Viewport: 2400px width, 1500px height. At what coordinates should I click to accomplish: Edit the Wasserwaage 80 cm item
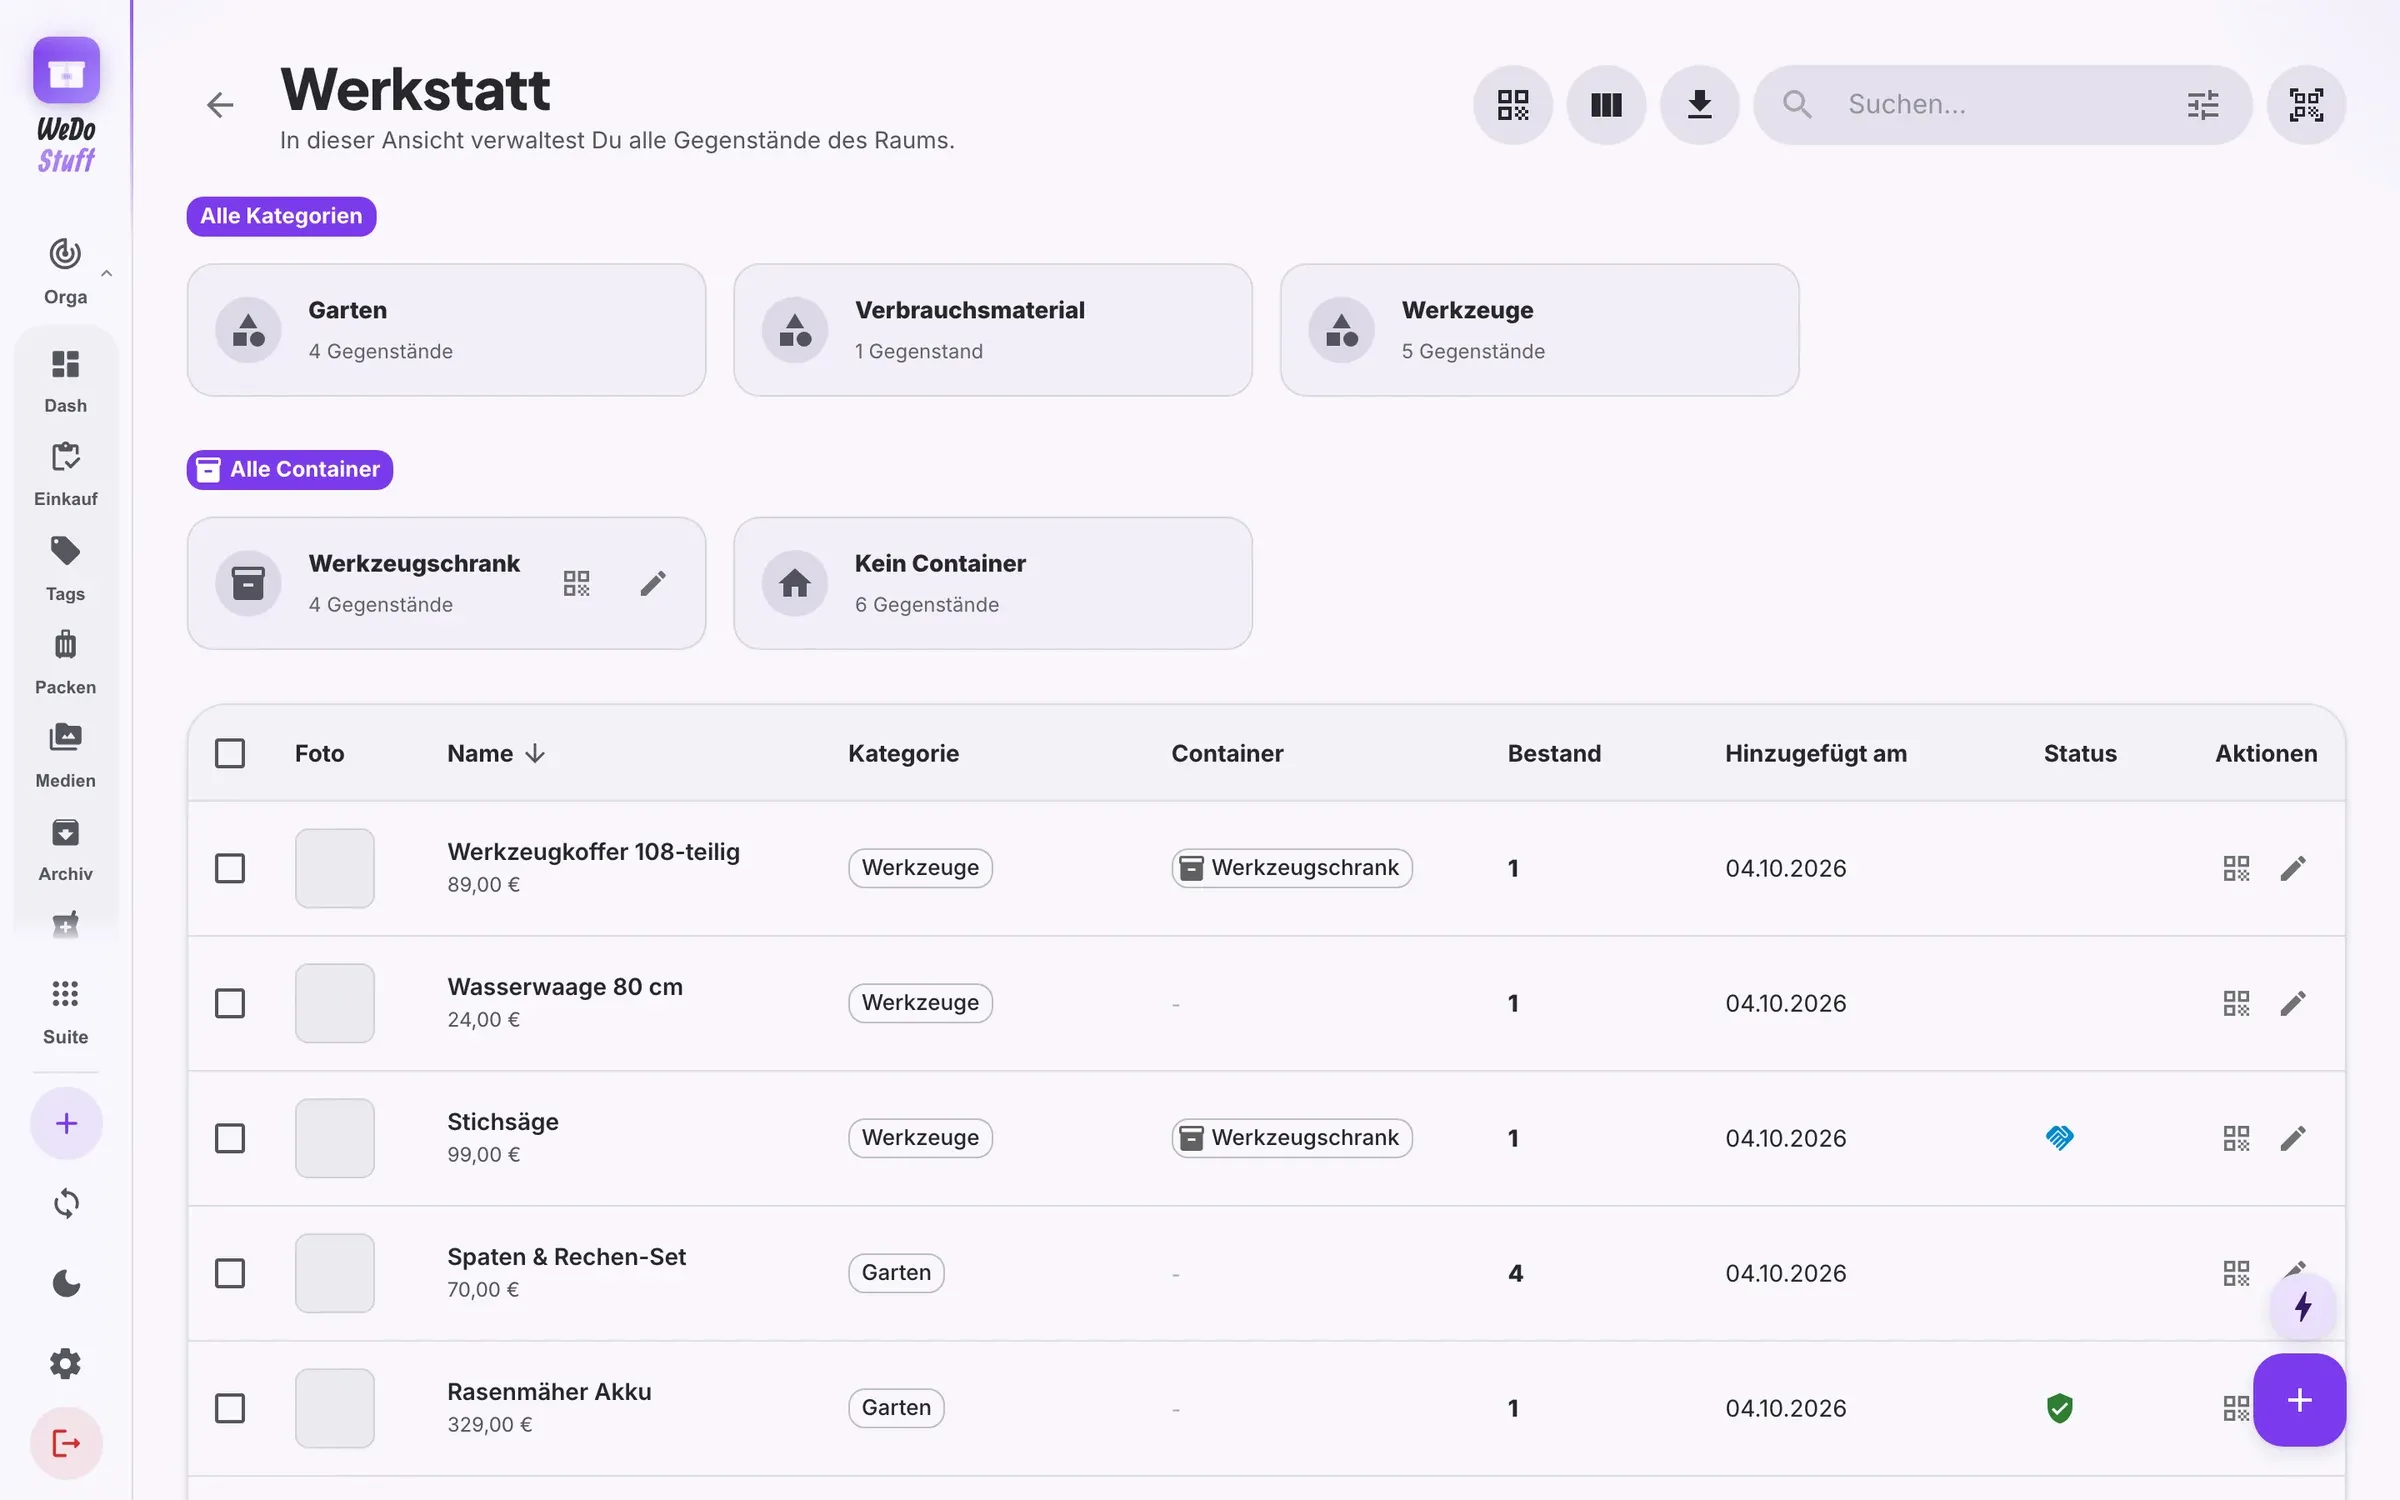pos(2293,1003)
